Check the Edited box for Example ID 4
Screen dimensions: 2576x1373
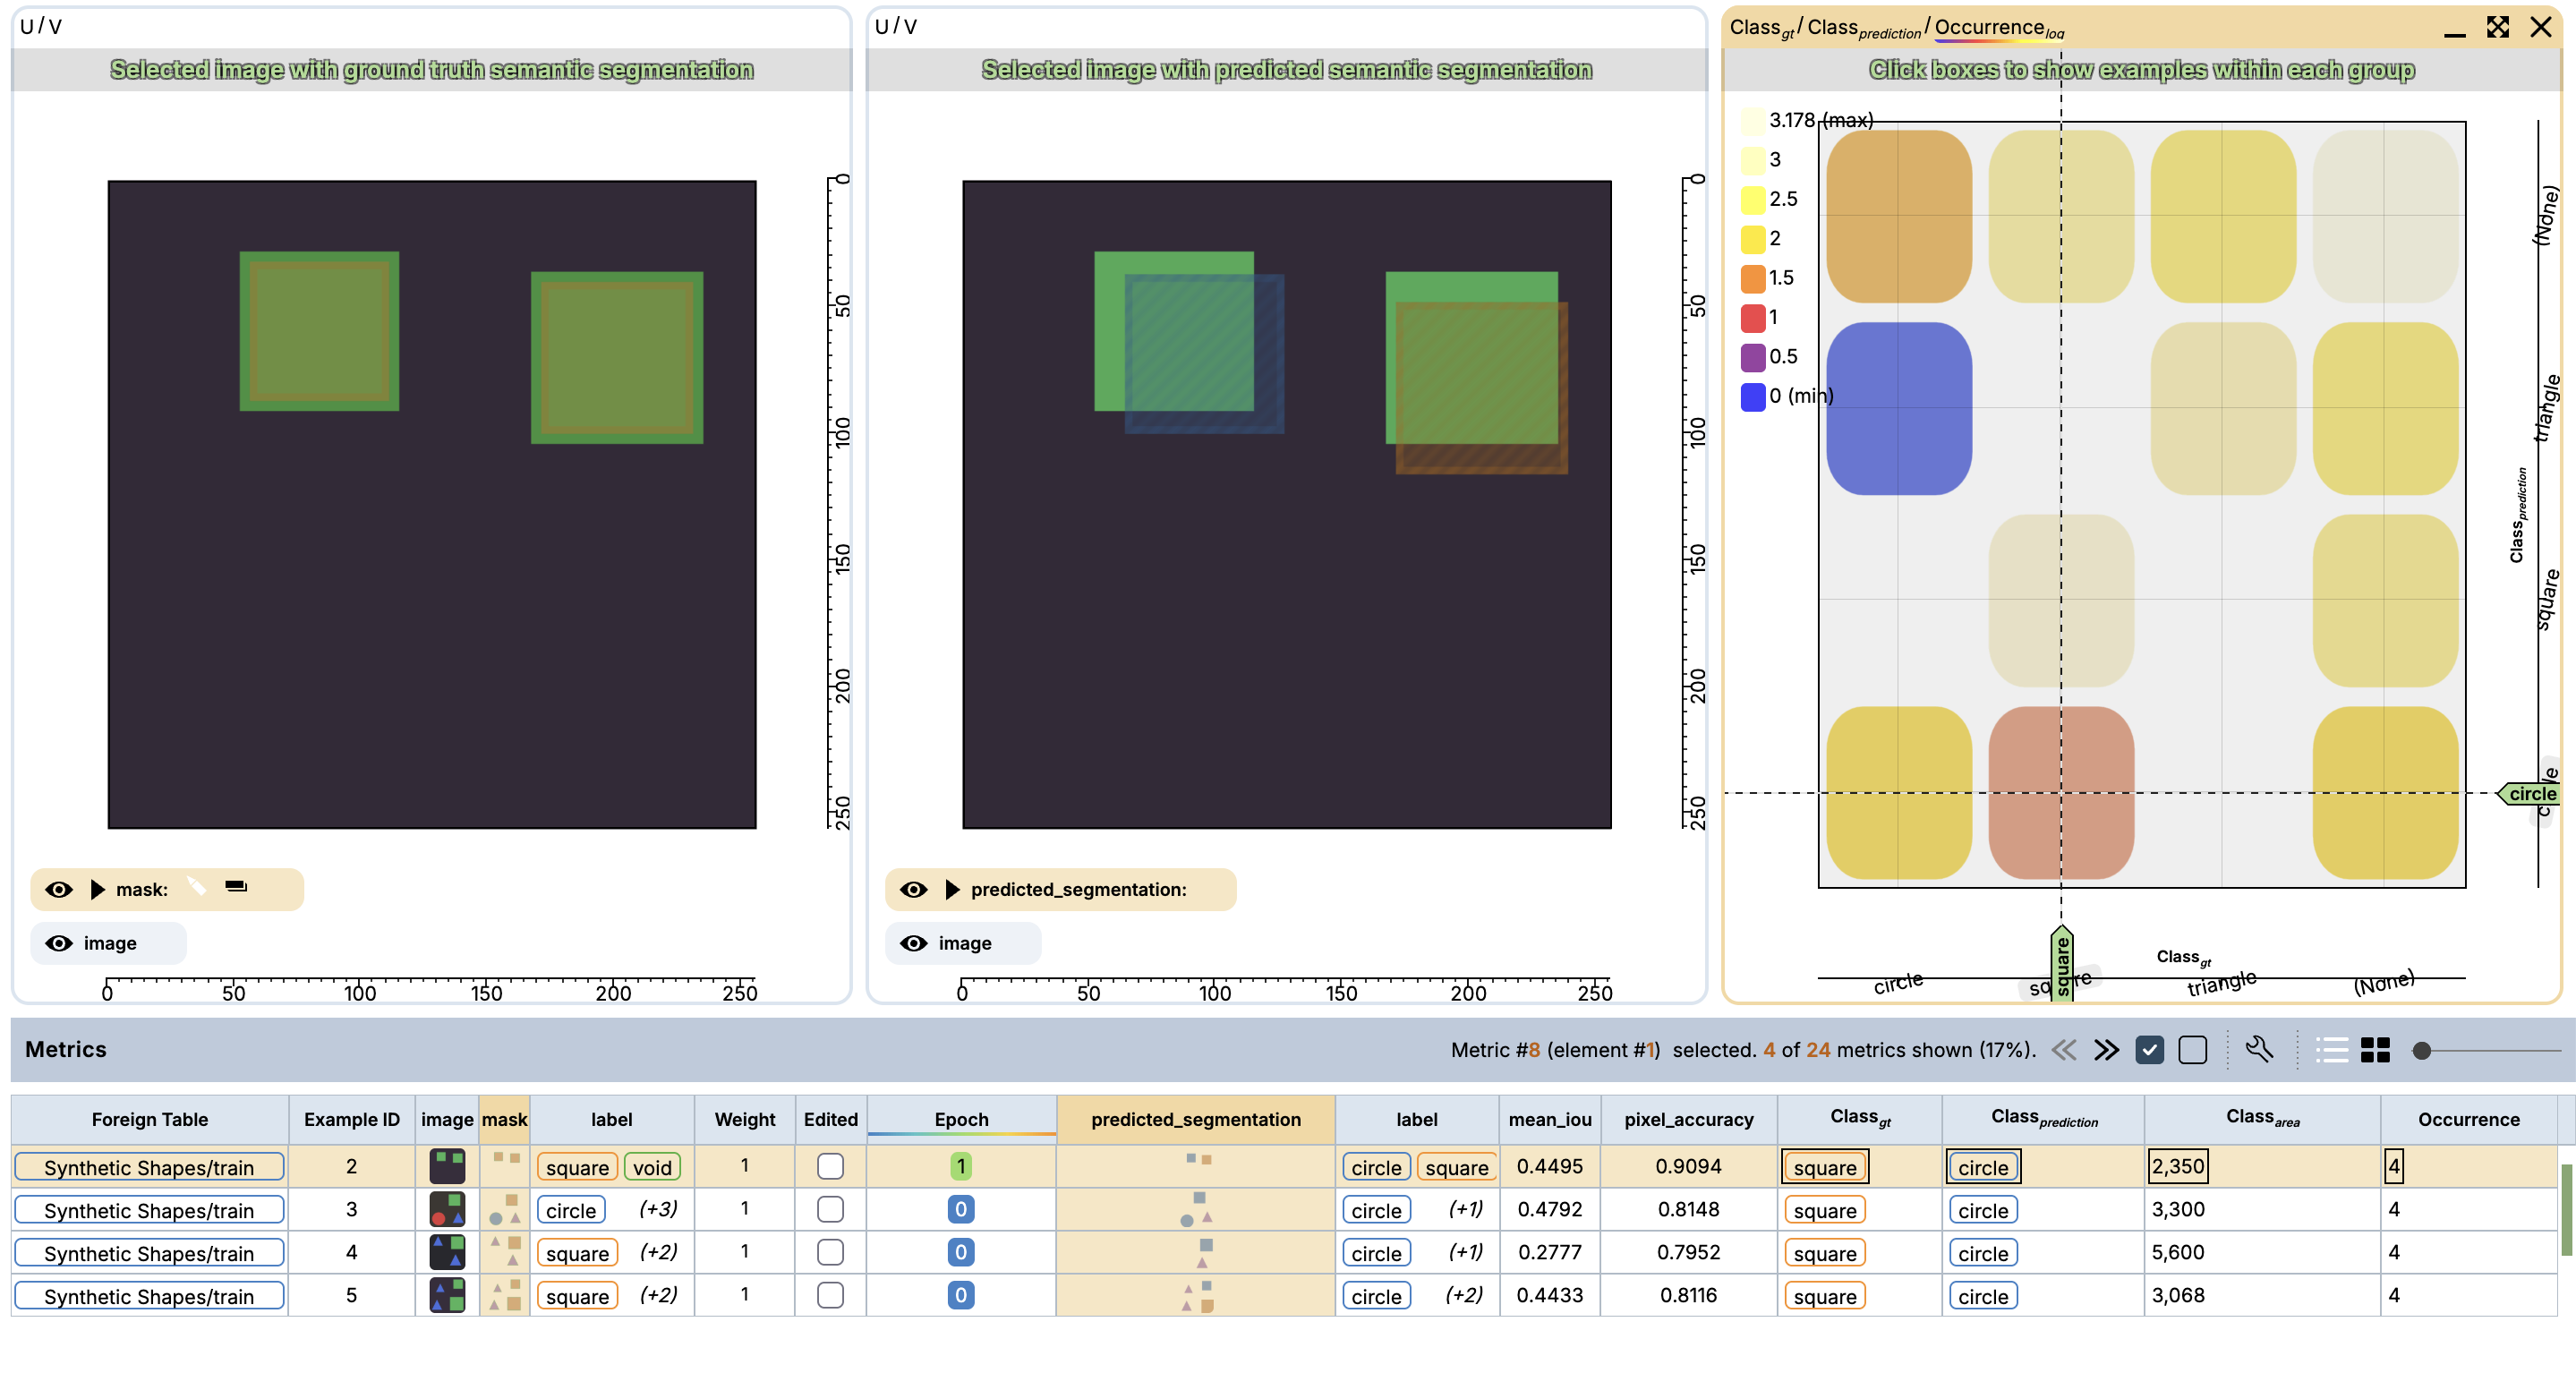(830, 1252)
